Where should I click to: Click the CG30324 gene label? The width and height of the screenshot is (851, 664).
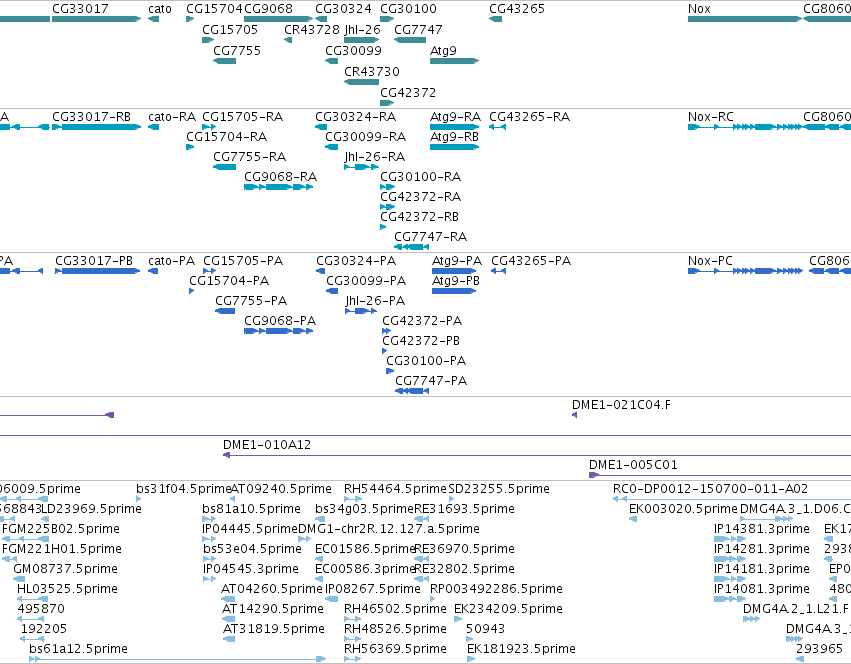[x=343, y=9]
